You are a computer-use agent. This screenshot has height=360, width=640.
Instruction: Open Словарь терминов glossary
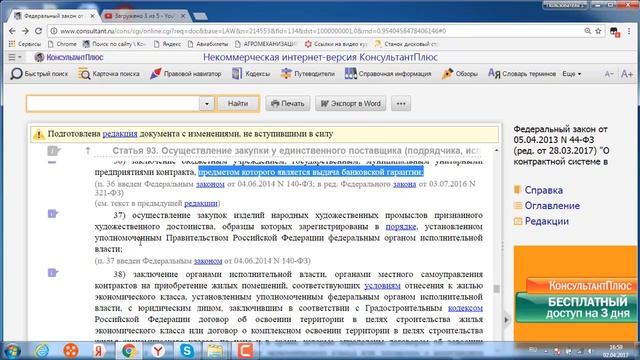point(522,74)
